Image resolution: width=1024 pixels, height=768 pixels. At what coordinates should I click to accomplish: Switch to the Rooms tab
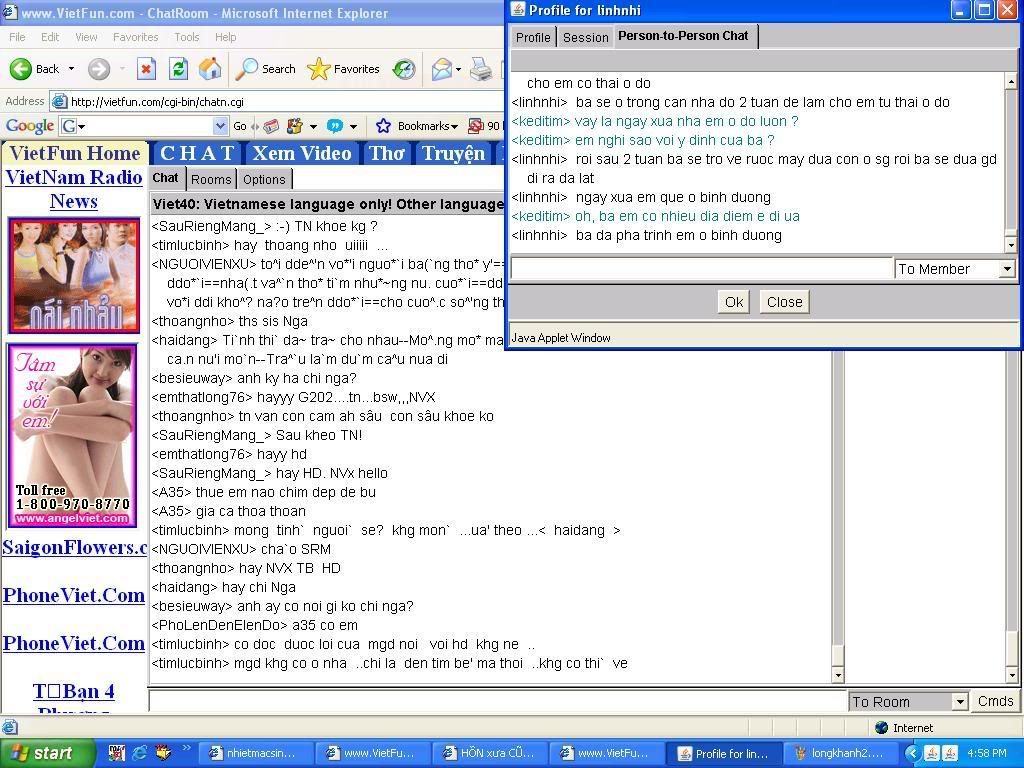coord(211,180)
